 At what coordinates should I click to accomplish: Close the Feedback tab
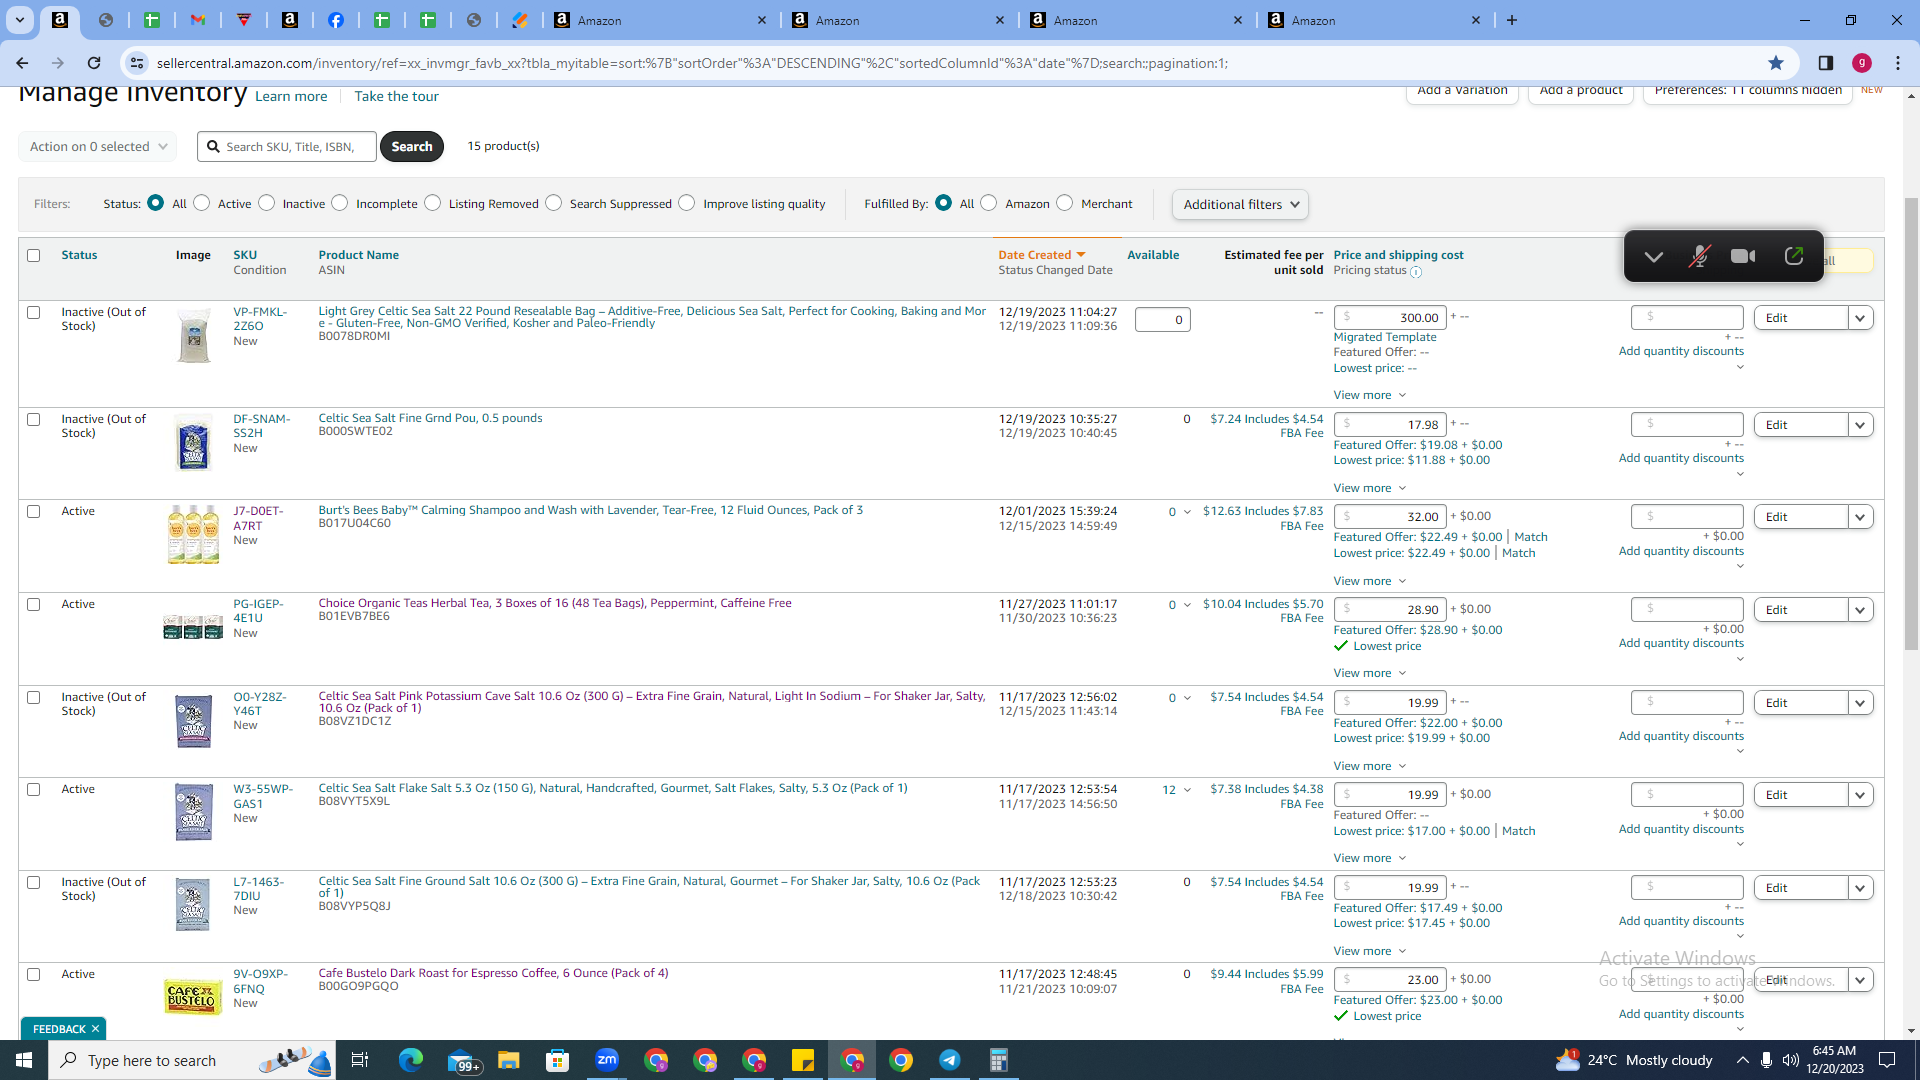96,1029
